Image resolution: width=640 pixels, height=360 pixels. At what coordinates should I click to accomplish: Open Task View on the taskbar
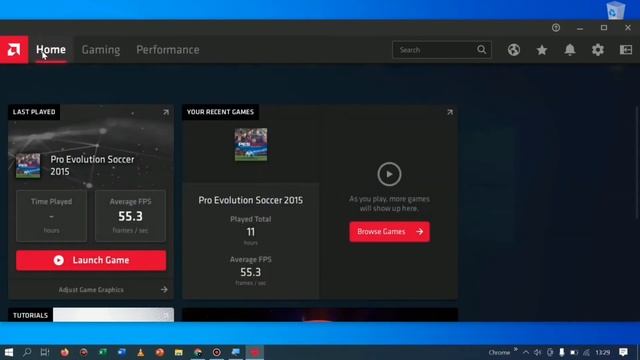click(45, 352)
